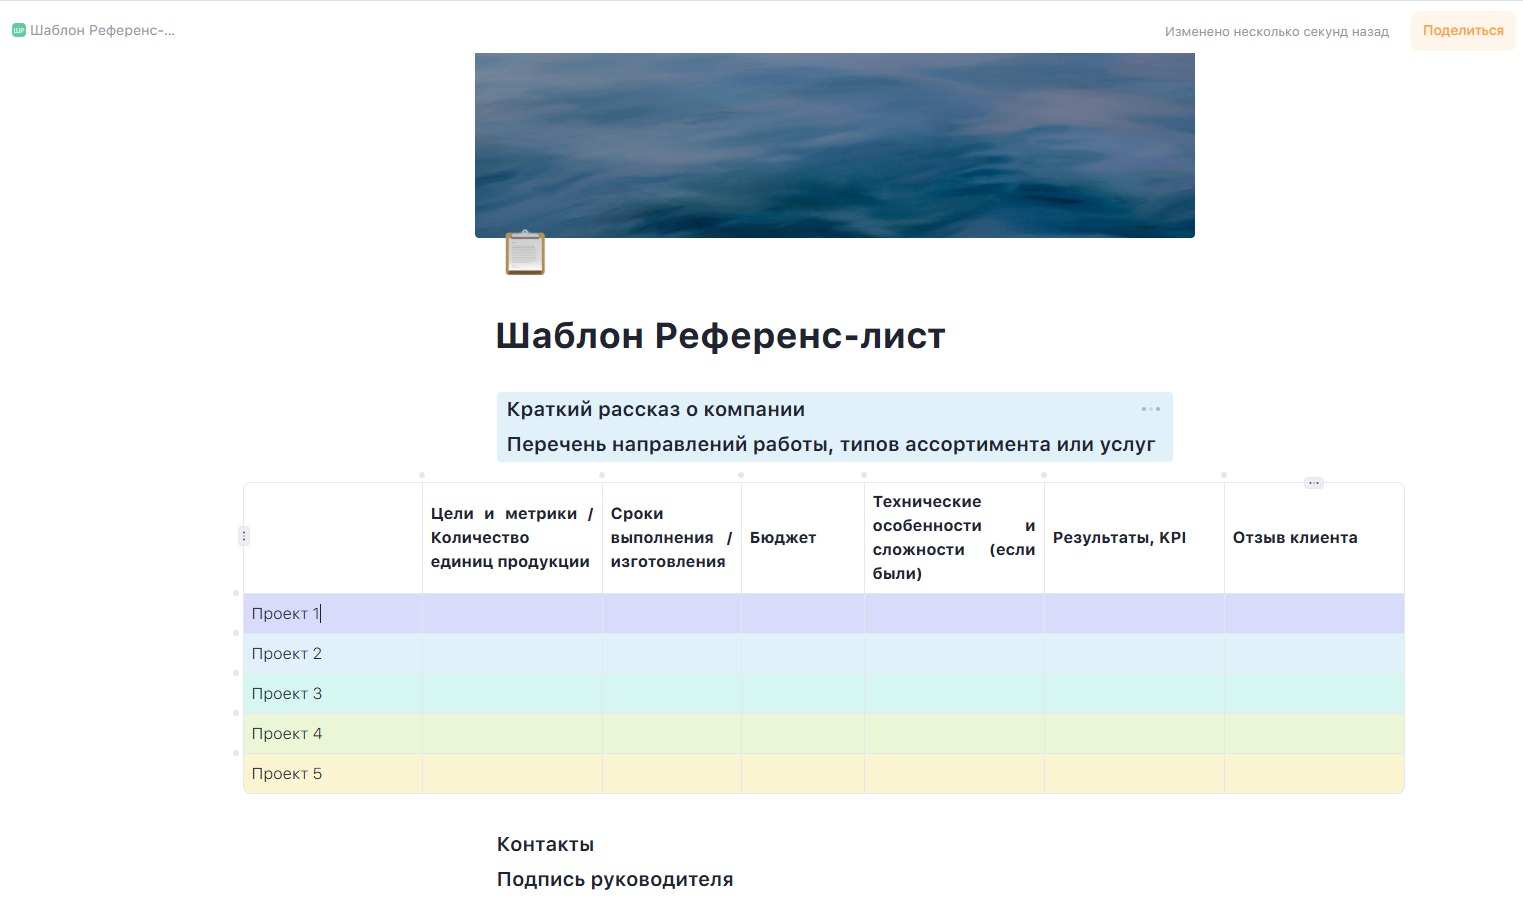Screen dimensions: 1523x915
Task: Select the 'Цели и метрики' header cell
Action: [x=512, y=538]
